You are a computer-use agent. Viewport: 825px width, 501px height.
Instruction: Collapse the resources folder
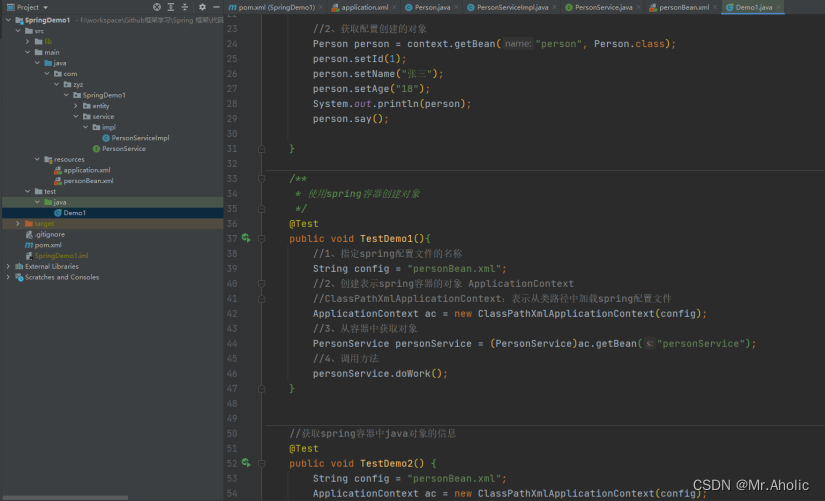[37, 159]
